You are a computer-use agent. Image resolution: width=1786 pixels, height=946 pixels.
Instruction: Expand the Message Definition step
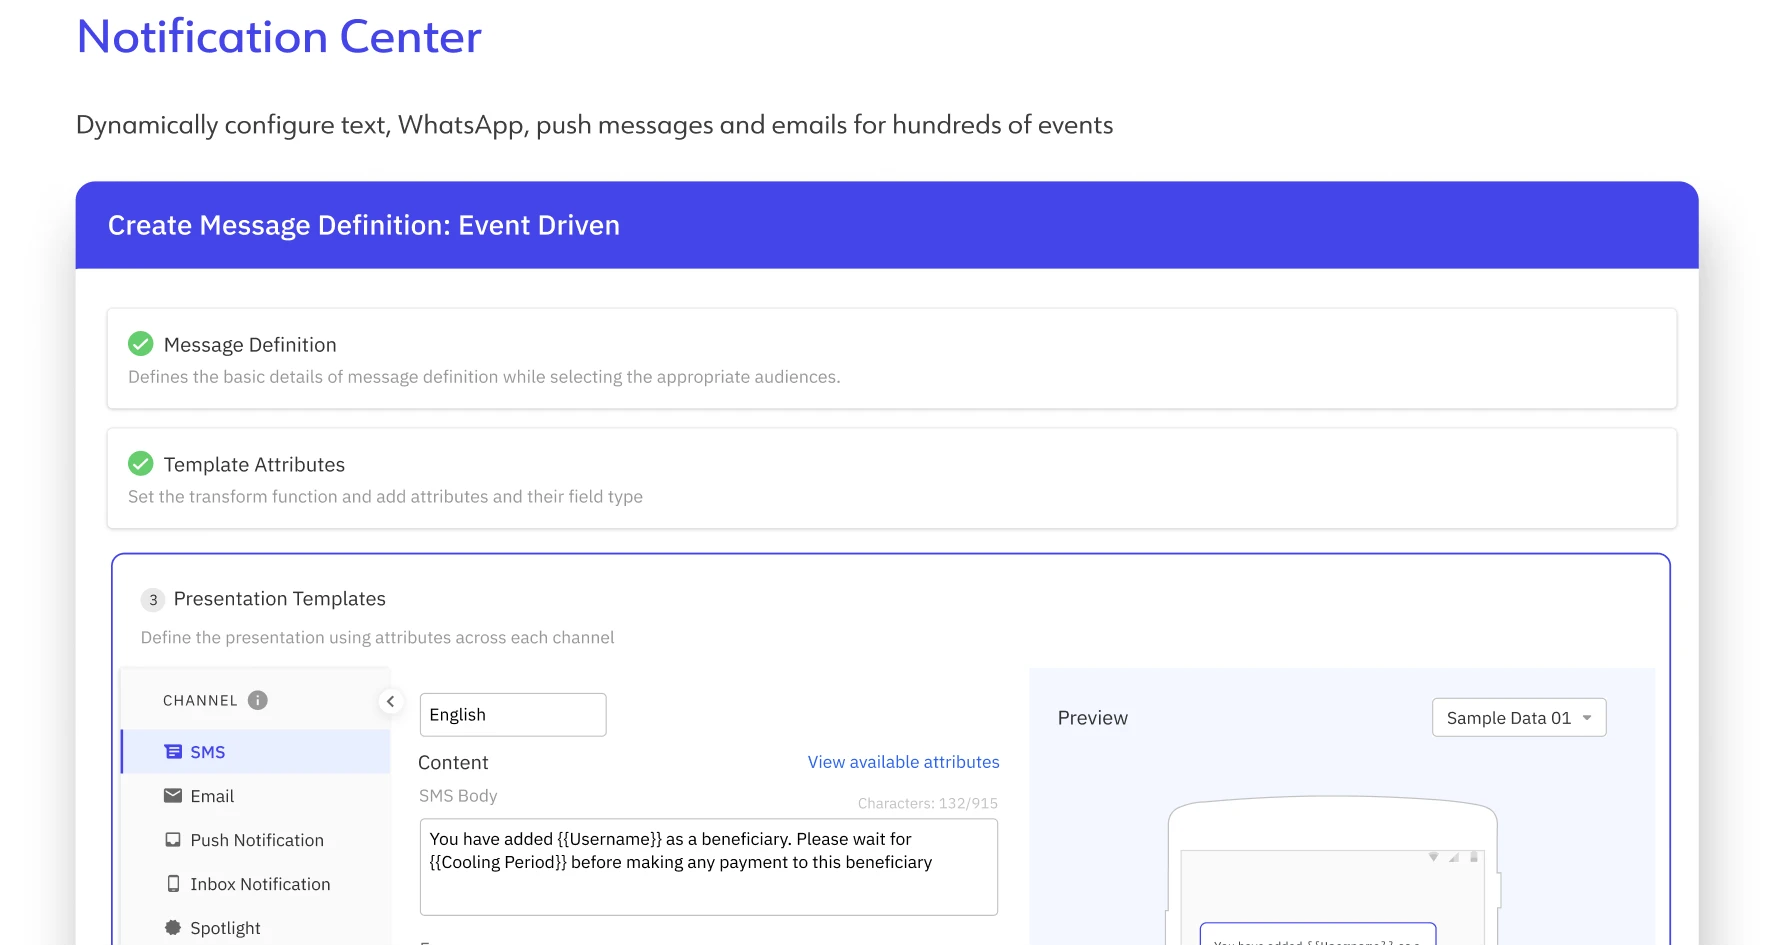[250, 345]
